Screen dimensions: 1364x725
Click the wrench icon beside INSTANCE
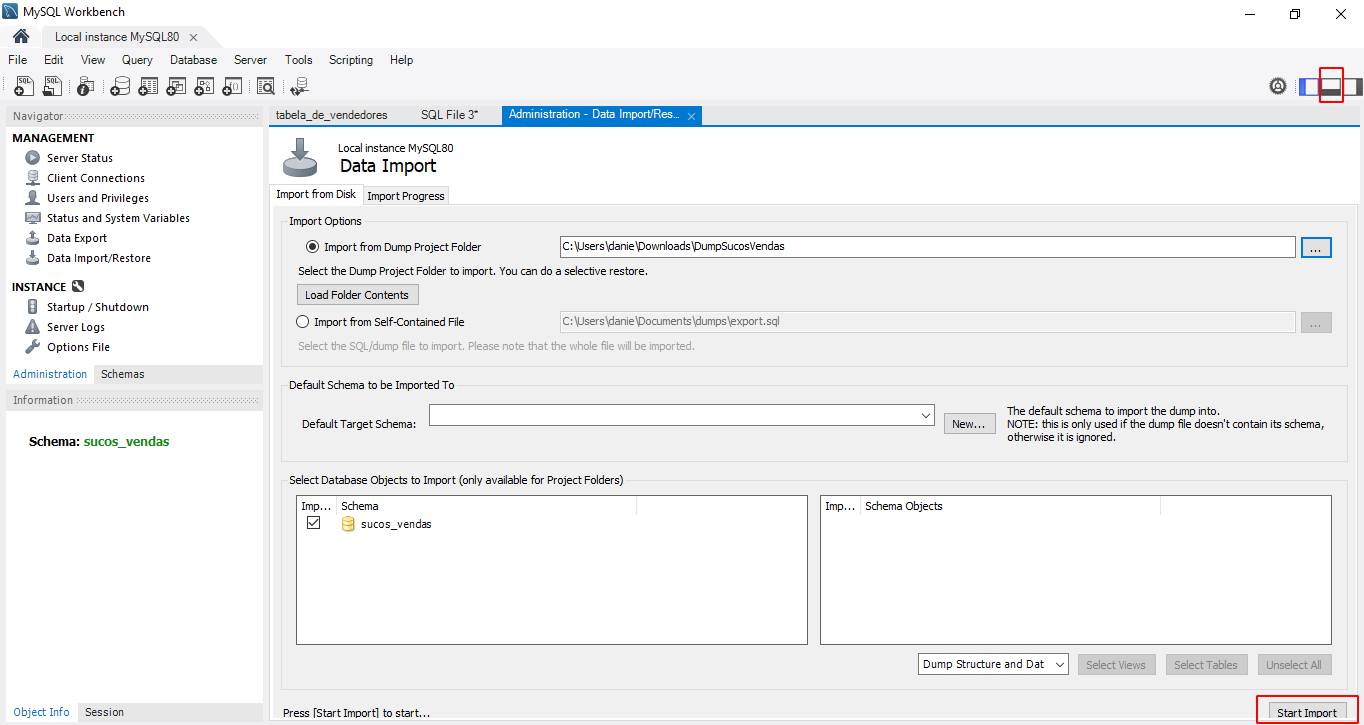[78, 287]
